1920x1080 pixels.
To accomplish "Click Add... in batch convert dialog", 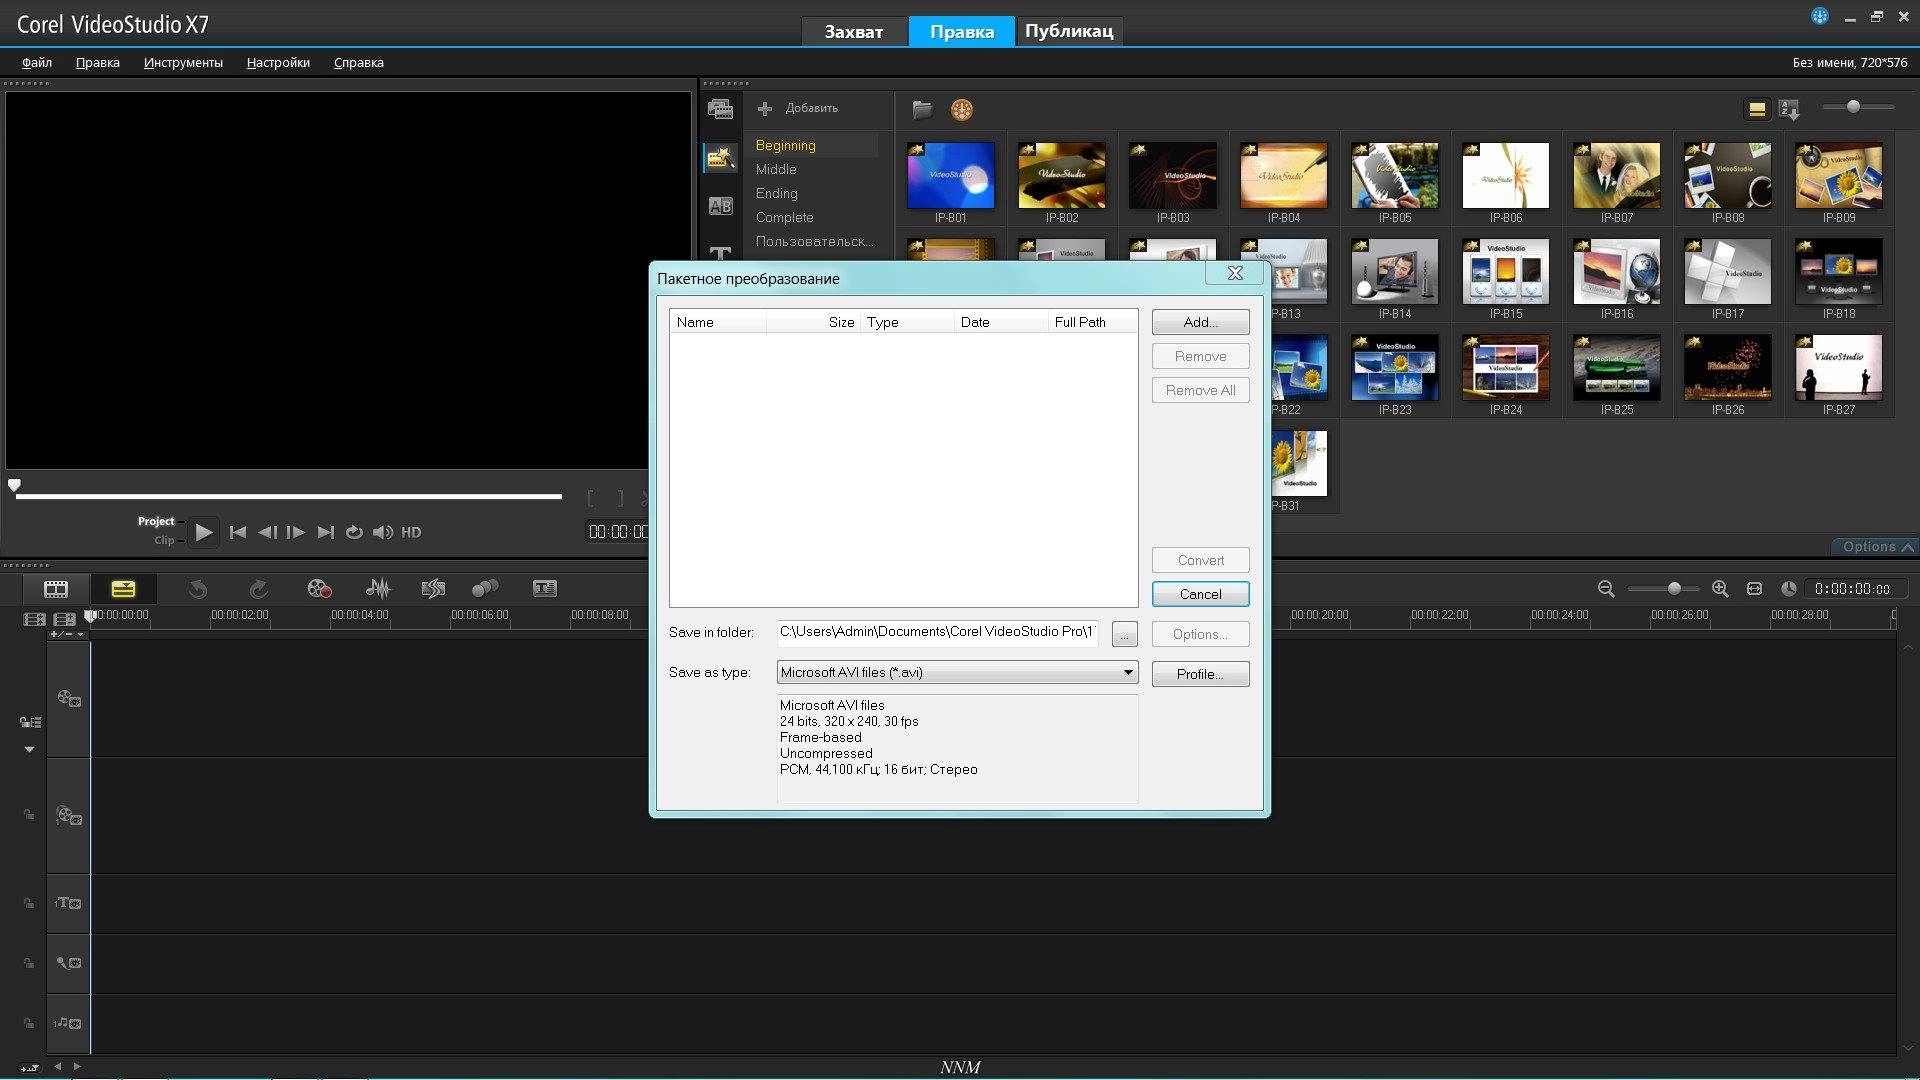I will (1200, 322).
